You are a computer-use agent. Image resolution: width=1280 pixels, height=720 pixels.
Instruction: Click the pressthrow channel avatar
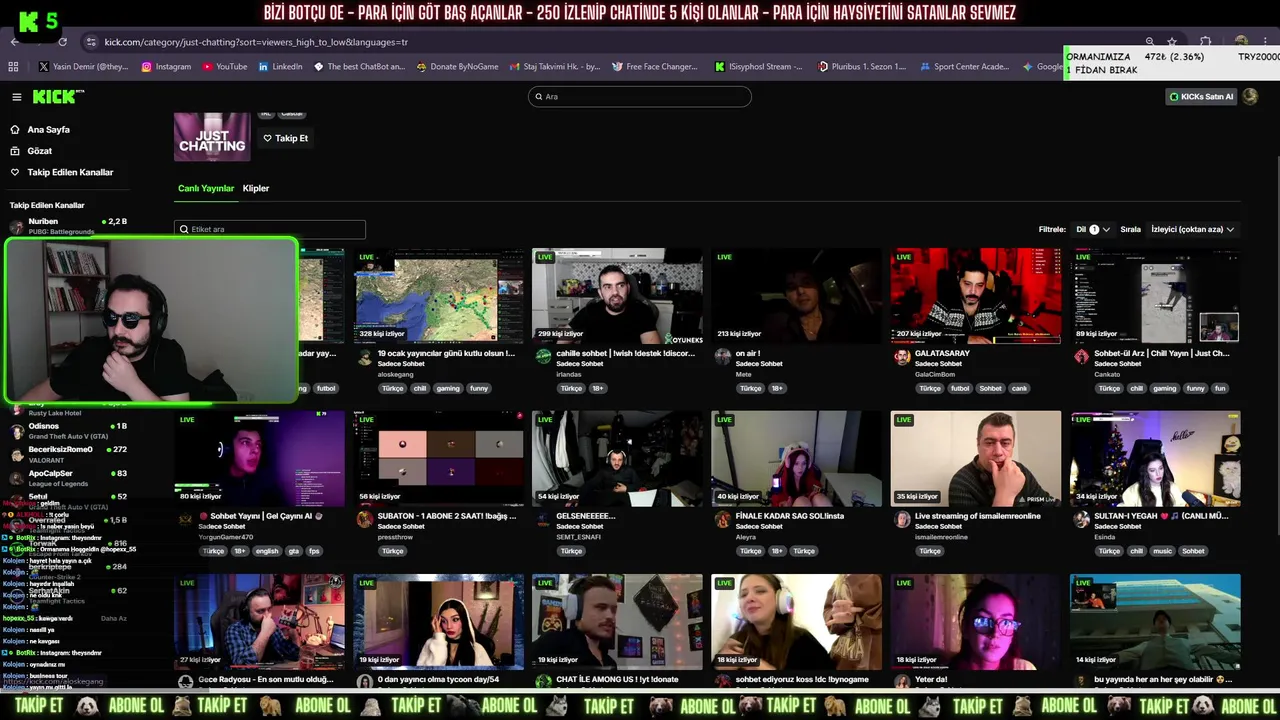[x=365, y=520]
